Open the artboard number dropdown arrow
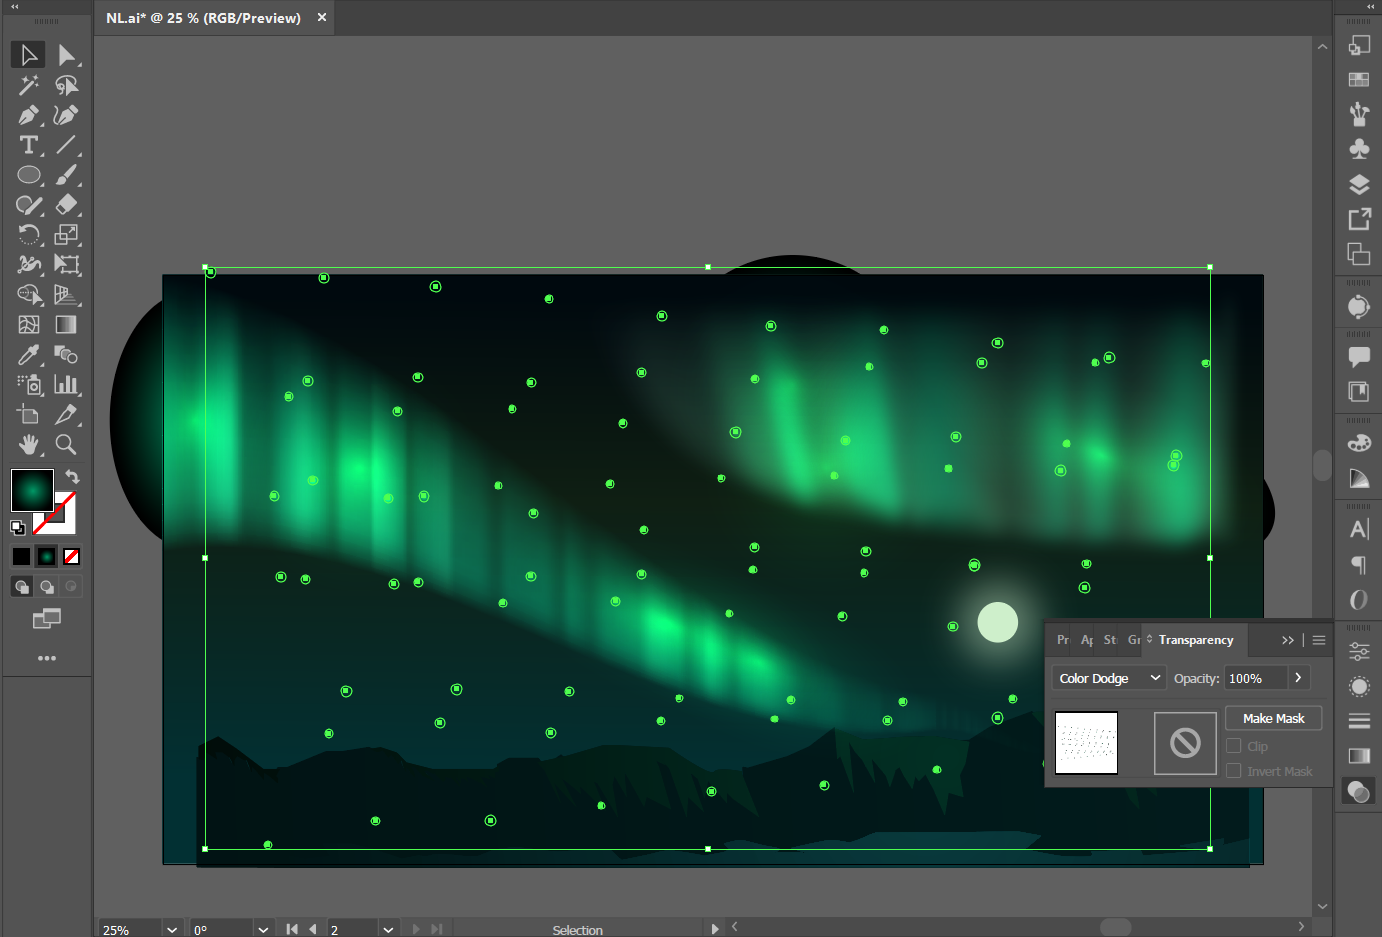1382x937 pixels. click(x=388, y=929)
